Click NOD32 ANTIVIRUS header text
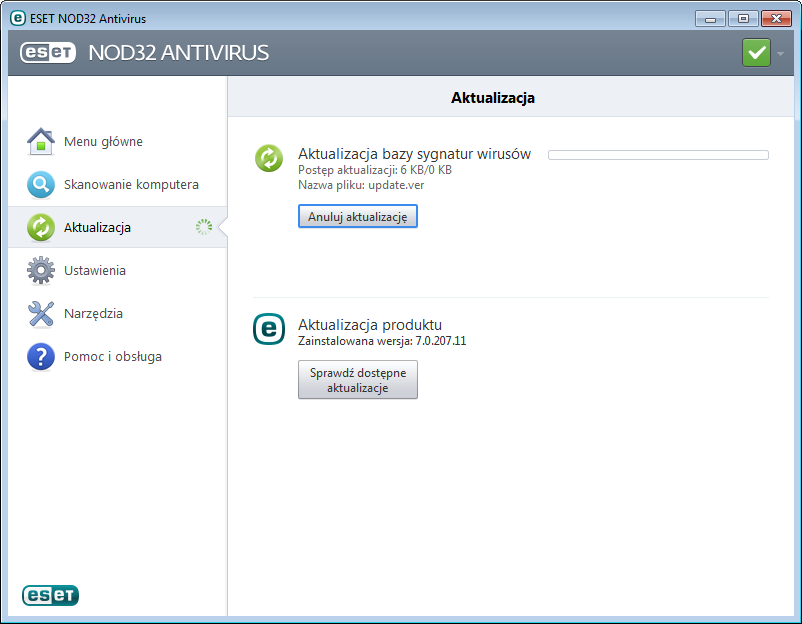 pyautogui.click(x=179, y=53)
